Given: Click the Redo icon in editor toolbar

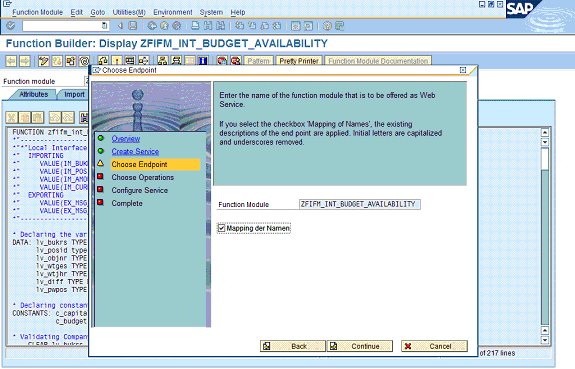Looking at the screenshot, I should pyautogui.click(x=68, y=117).
